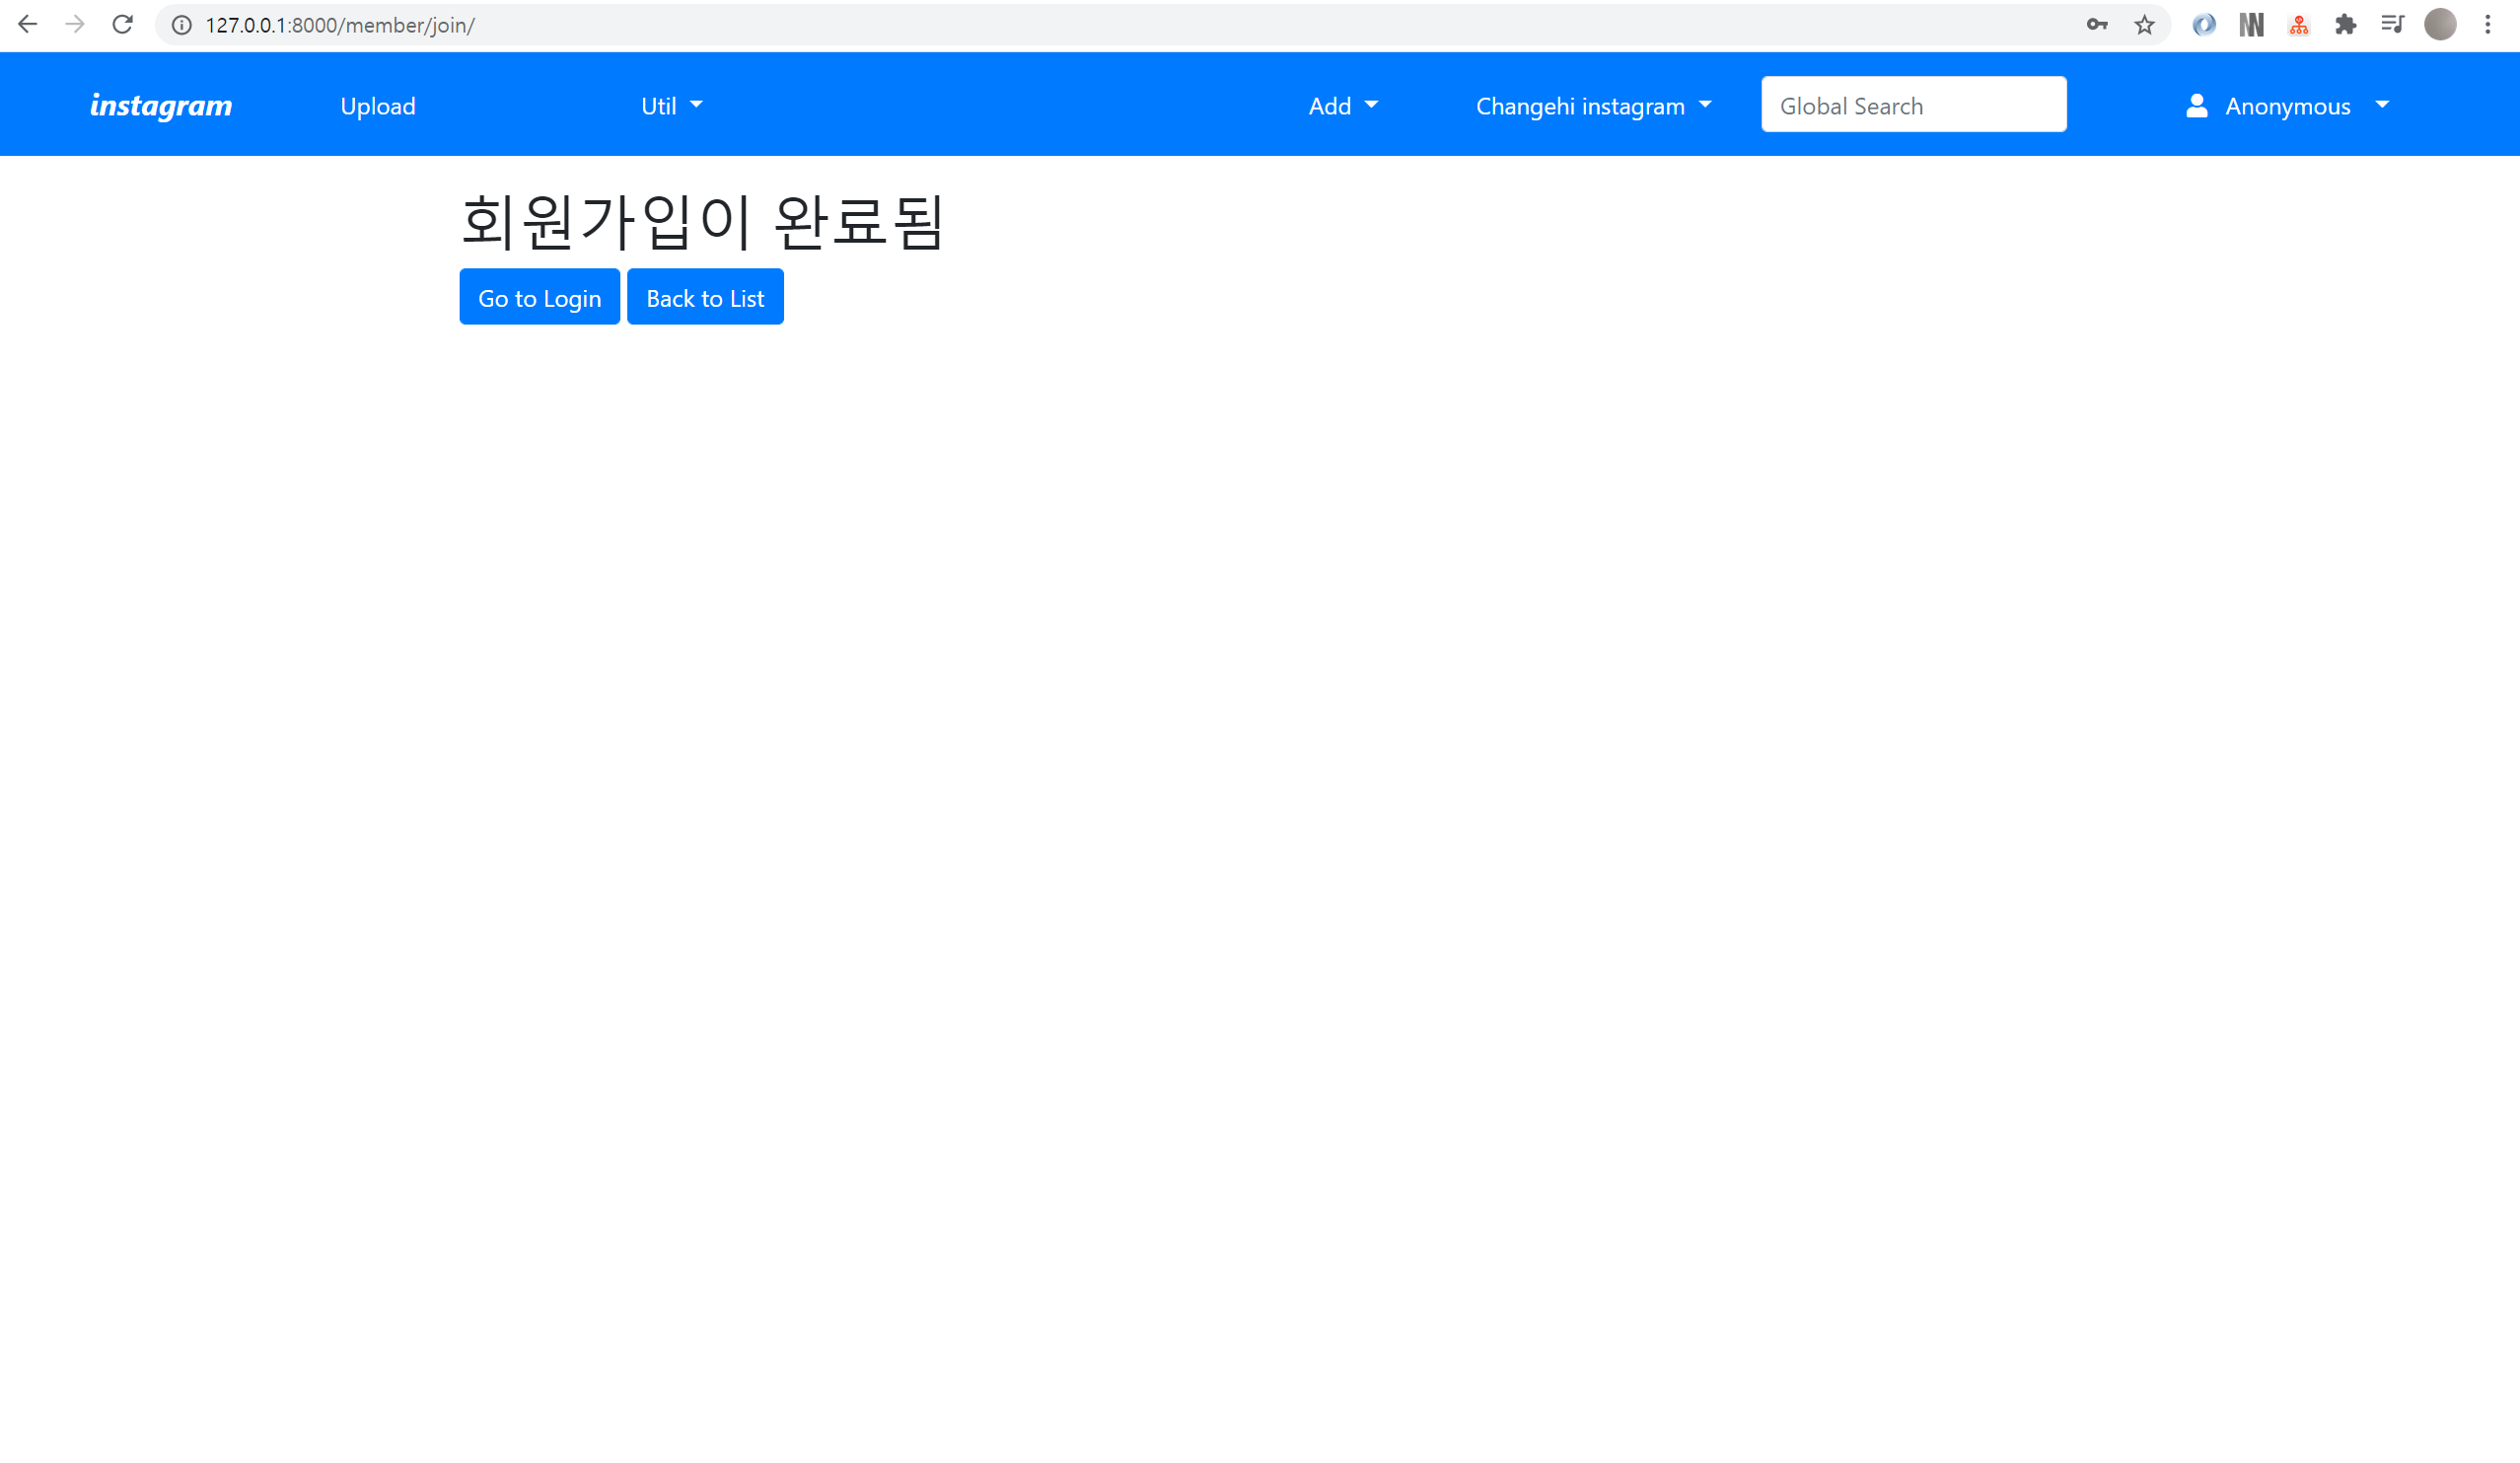Click the browser forward arrow

[75, 24]
